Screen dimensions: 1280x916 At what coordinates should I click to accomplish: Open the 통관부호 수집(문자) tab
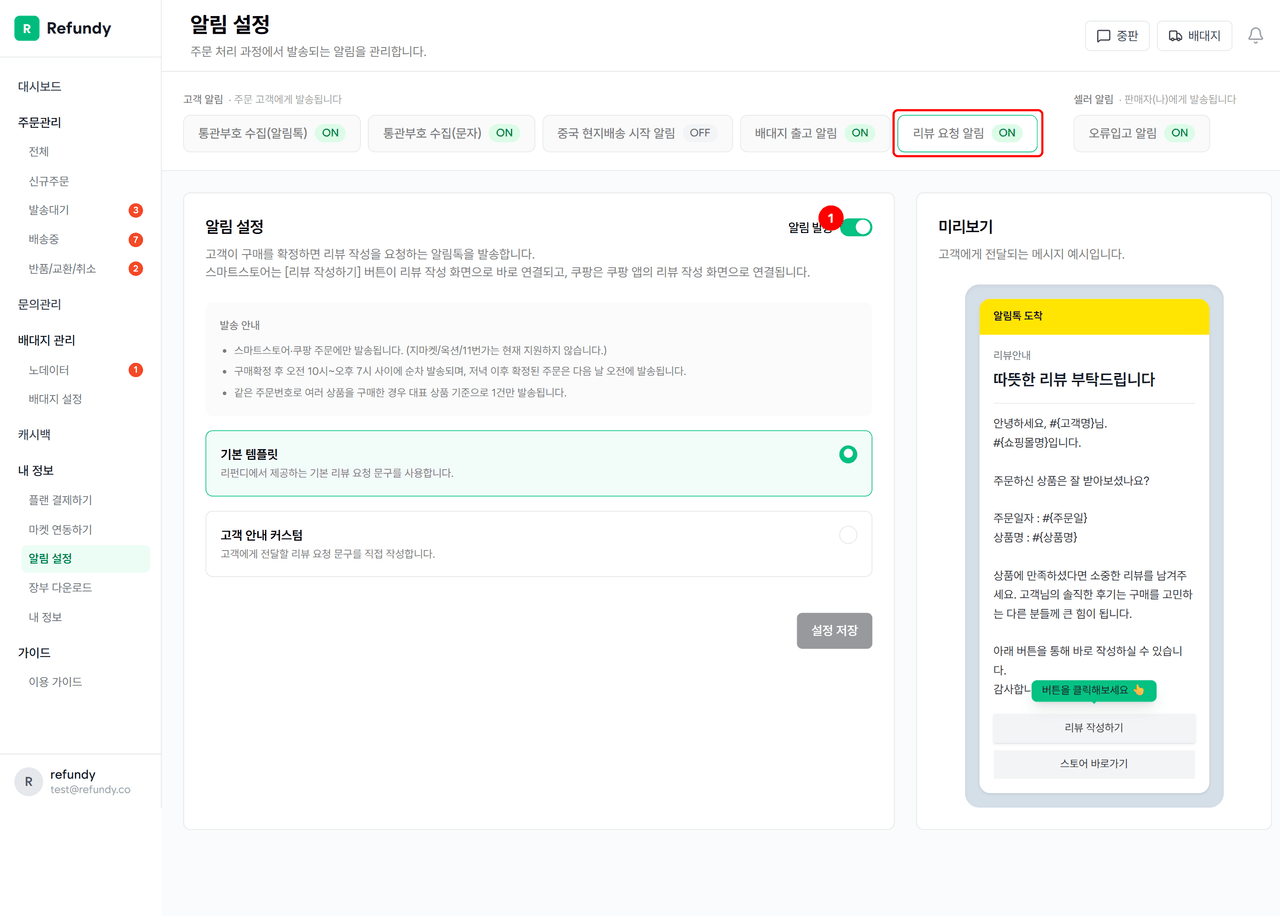(x=452, y=133)
